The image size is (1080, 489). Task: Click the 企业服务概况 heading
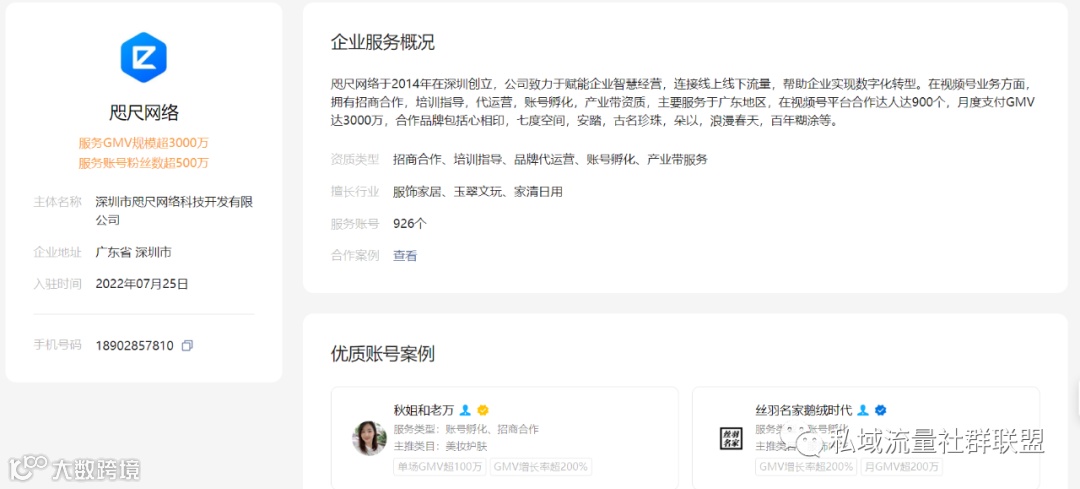point(383,43)
